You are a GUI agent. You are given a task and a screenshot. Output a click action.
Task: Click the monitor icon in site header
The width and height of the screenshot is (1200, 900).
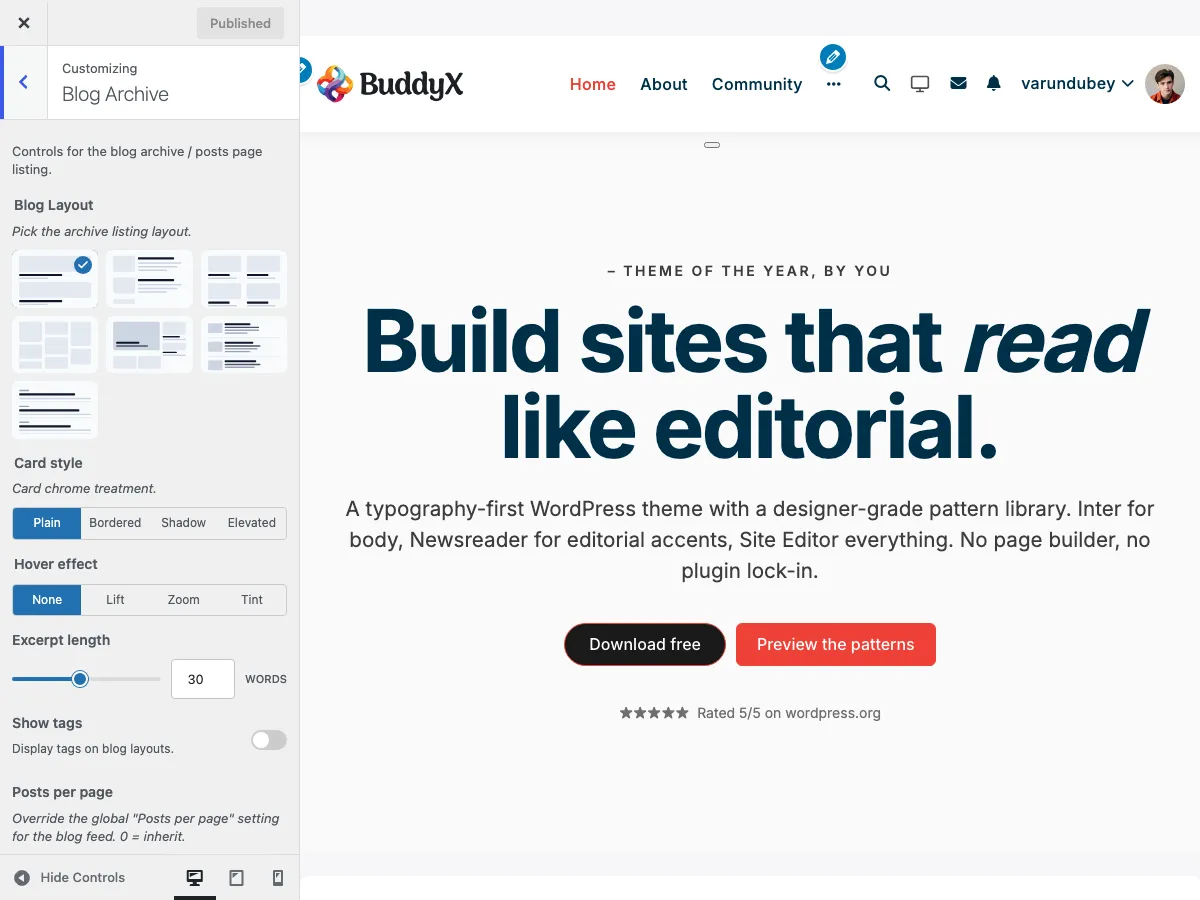[x=920, y=83]
